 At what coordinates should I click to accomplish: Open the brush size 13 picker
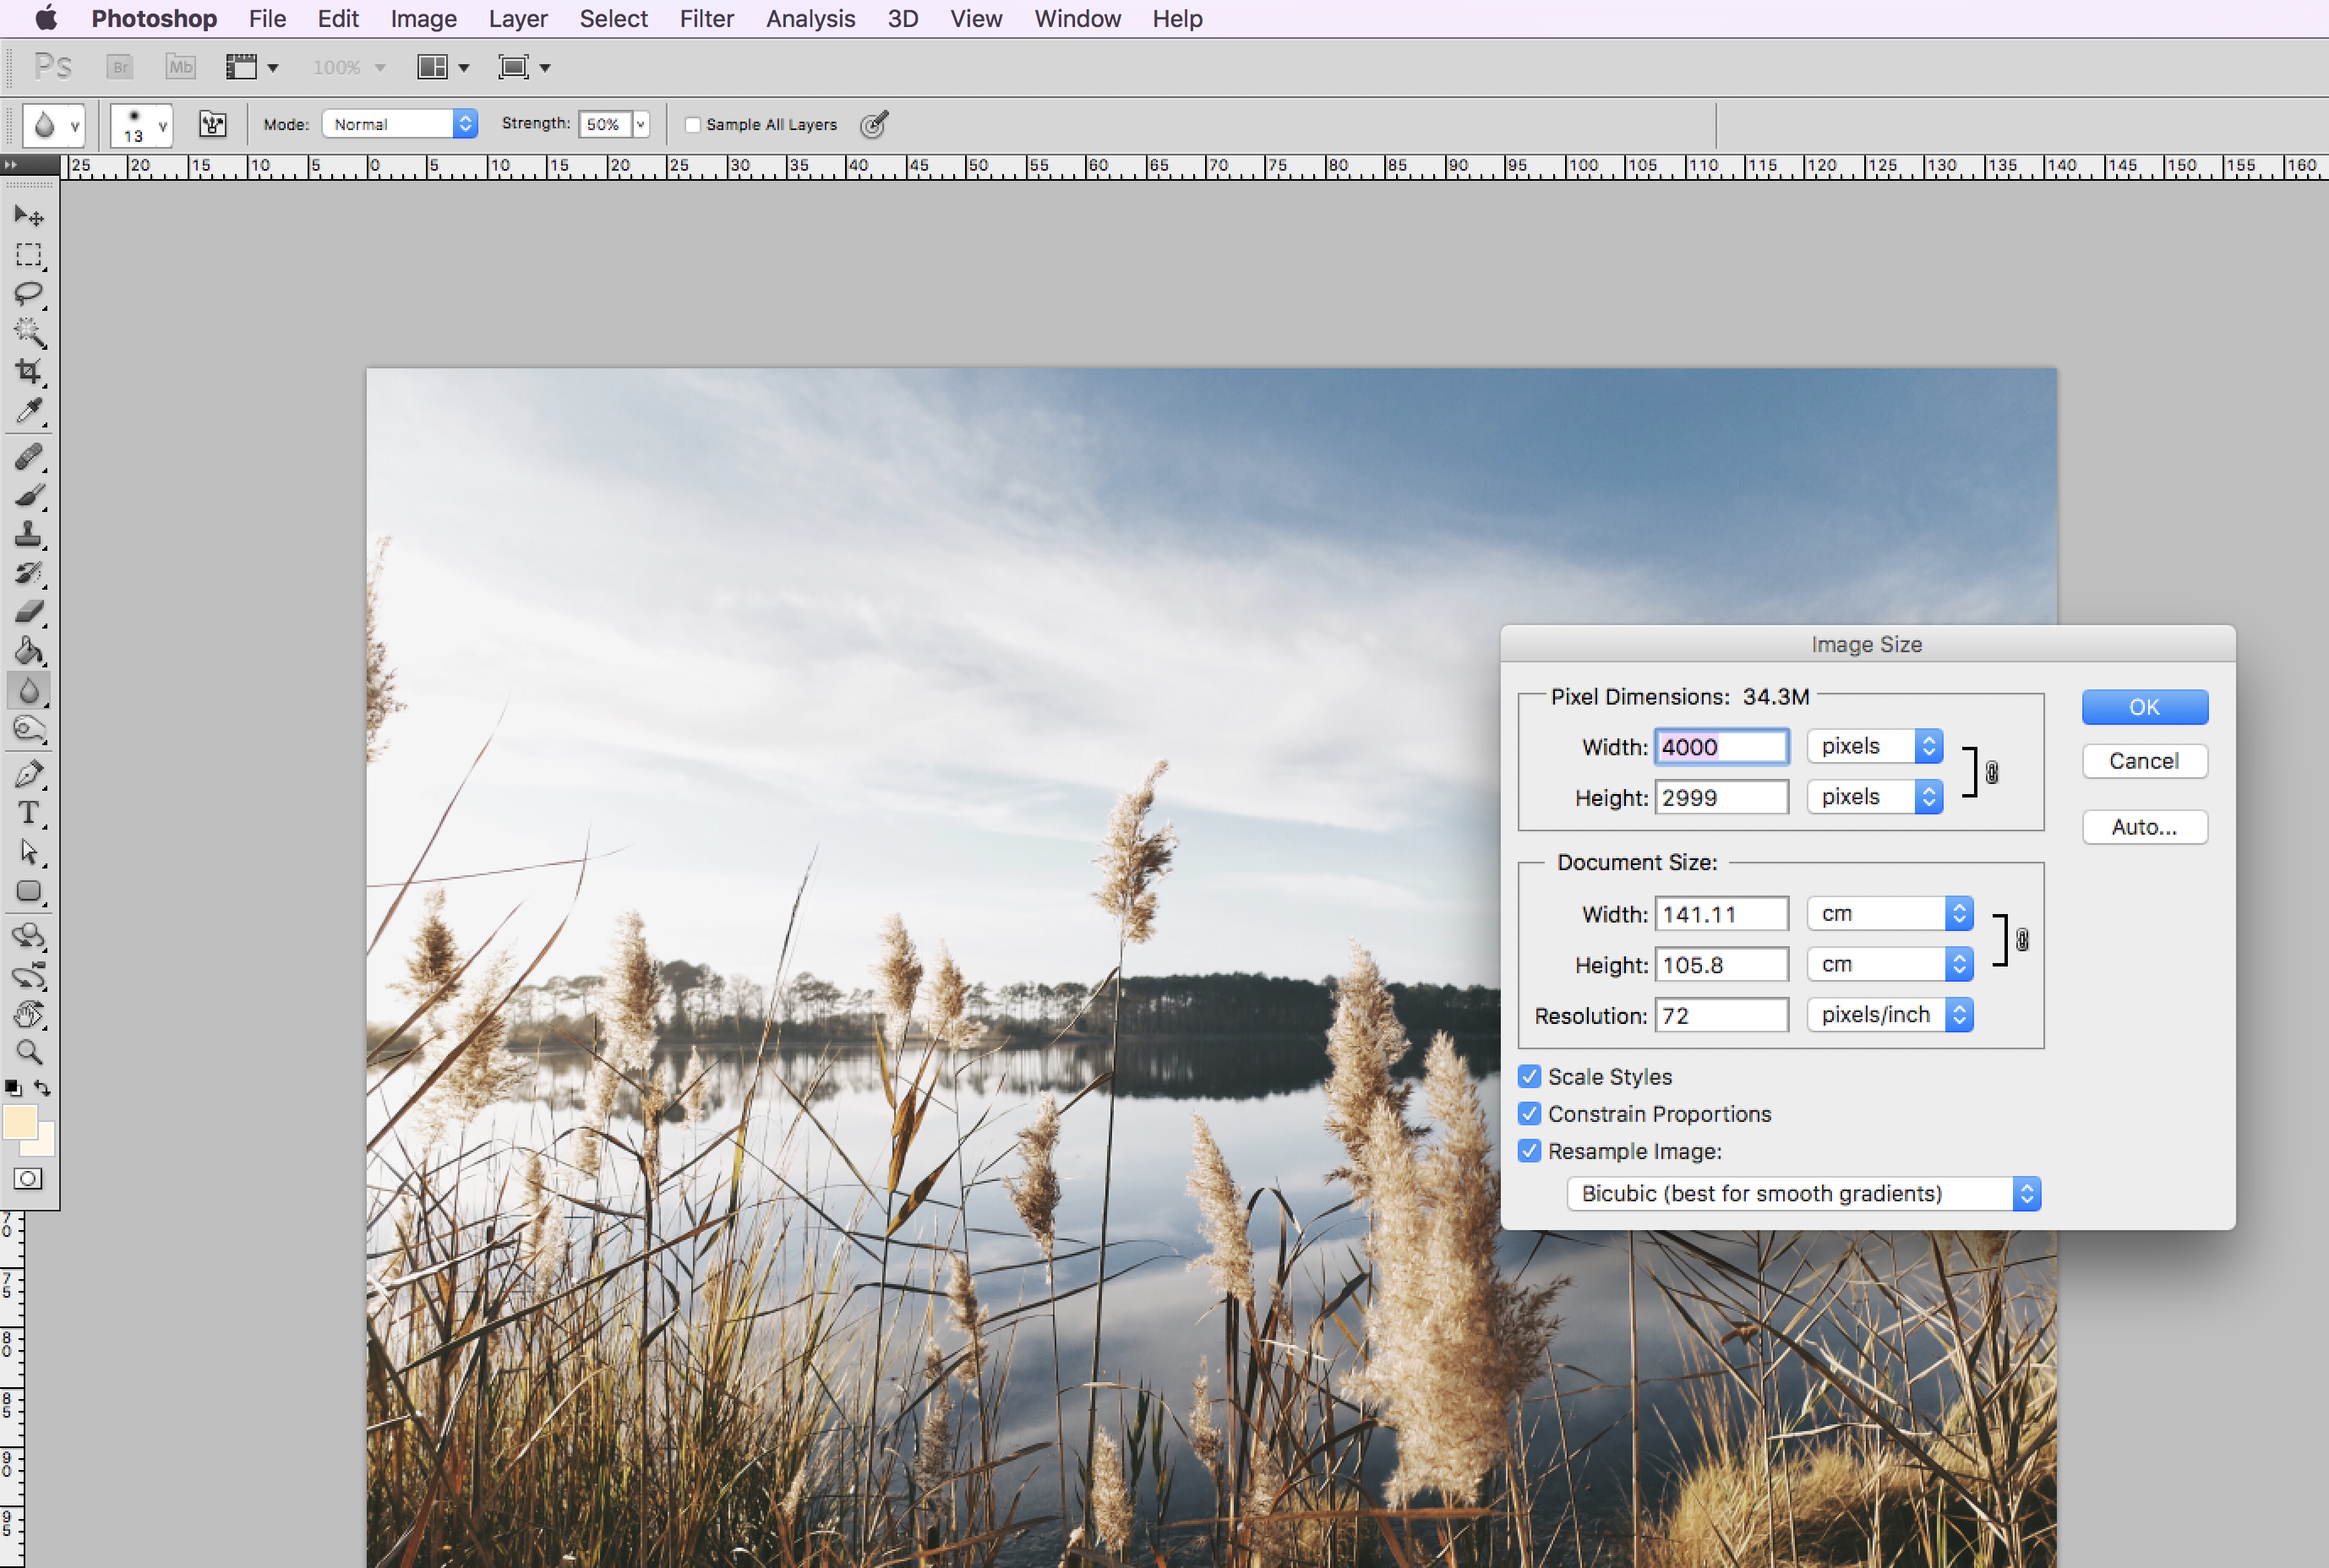coord(141,125)
